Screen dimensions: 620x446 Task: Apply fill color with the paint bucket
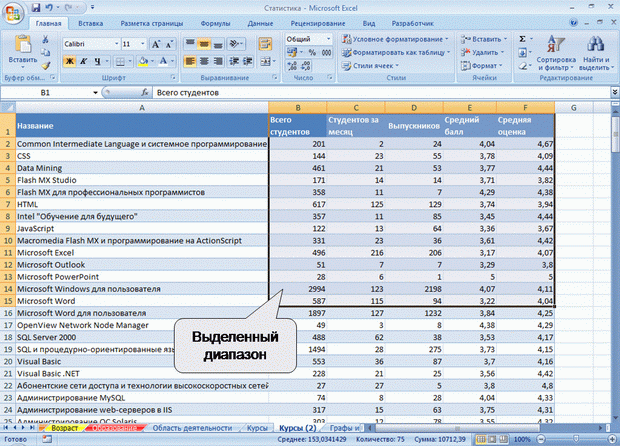tap(143, 61)
